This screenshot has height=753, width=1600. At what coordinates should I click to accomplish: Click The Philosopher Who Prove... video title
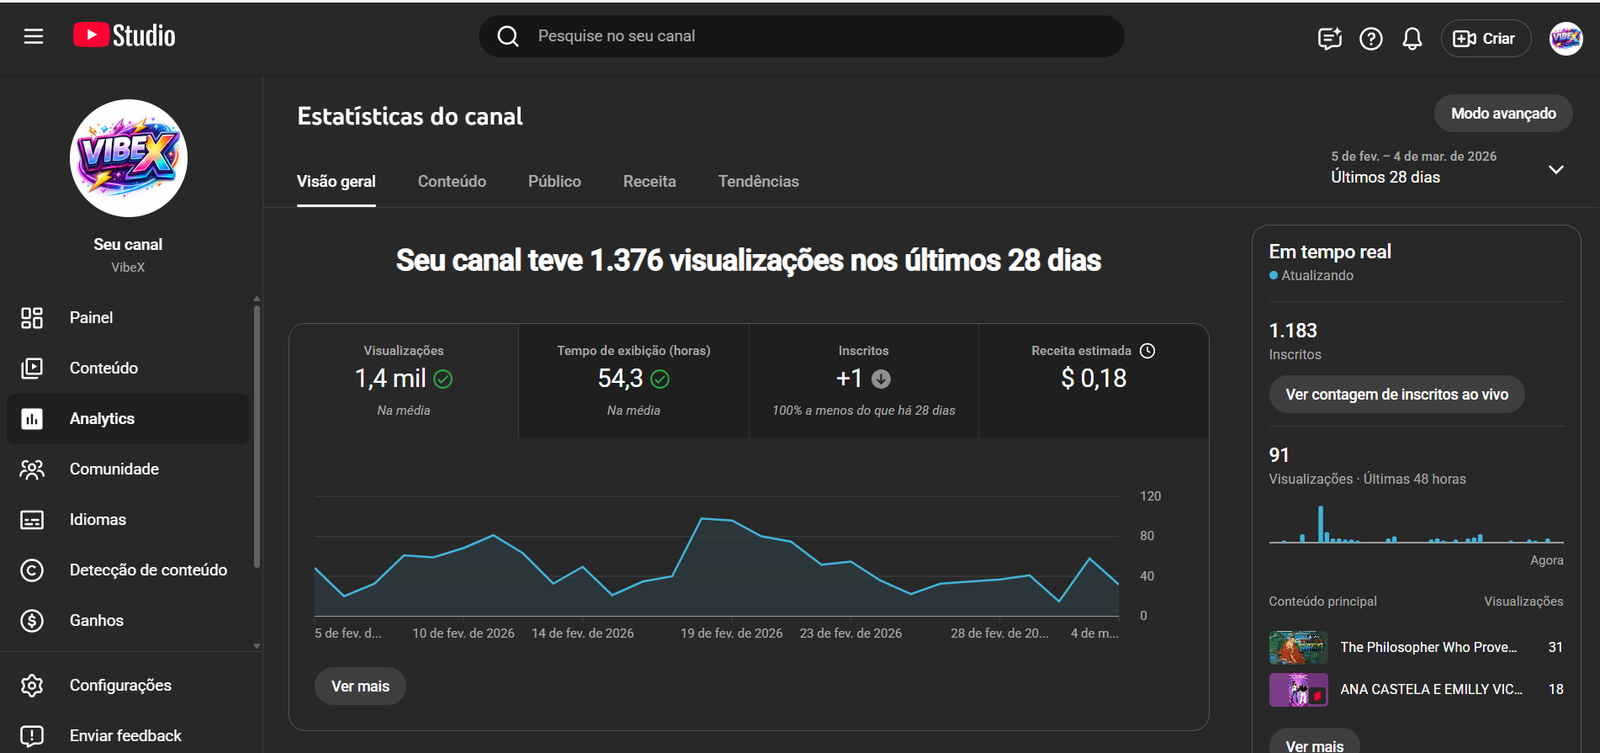1428,648
